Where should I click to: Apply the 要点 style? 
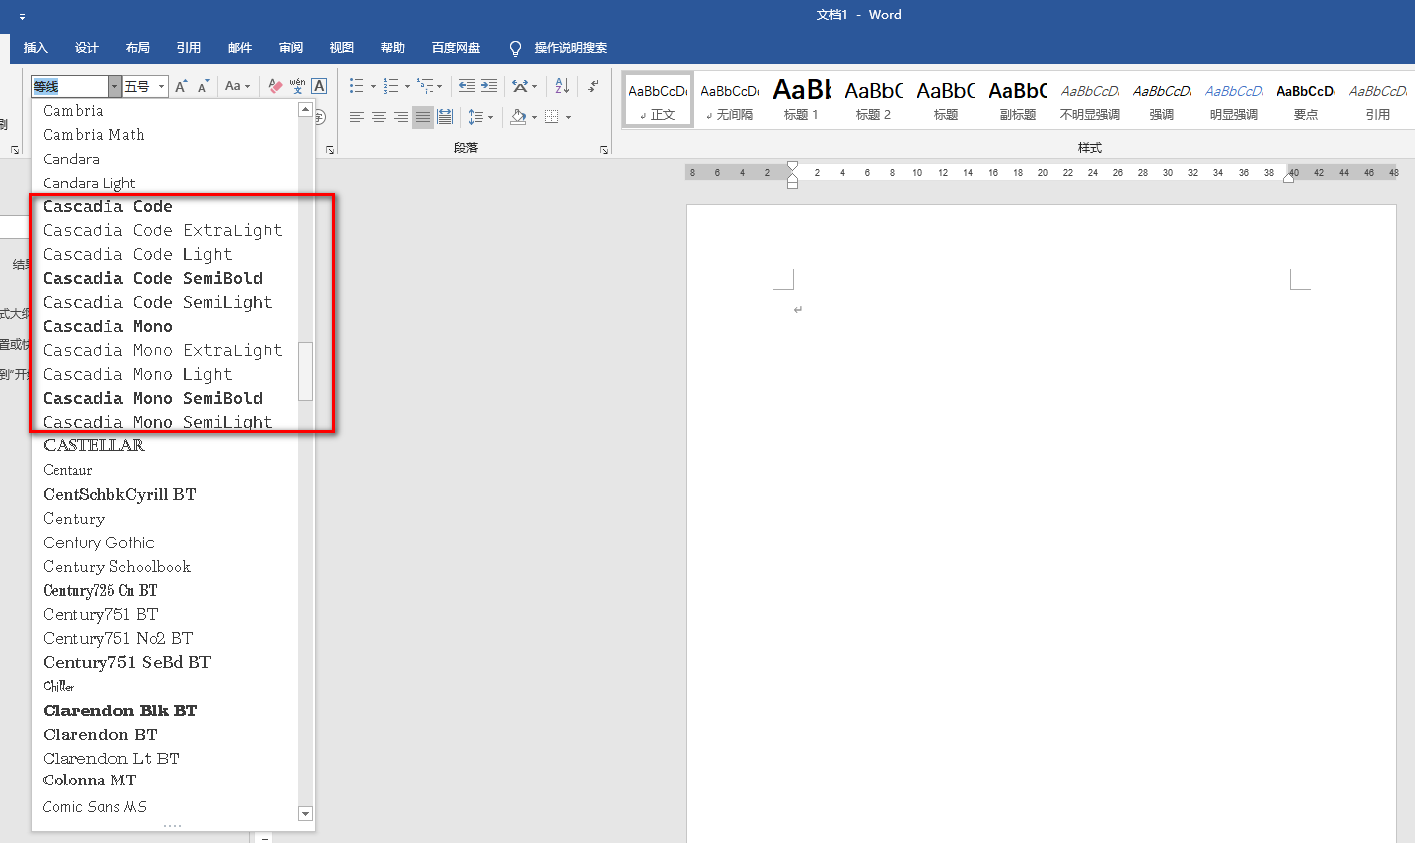click(1306, 99)
